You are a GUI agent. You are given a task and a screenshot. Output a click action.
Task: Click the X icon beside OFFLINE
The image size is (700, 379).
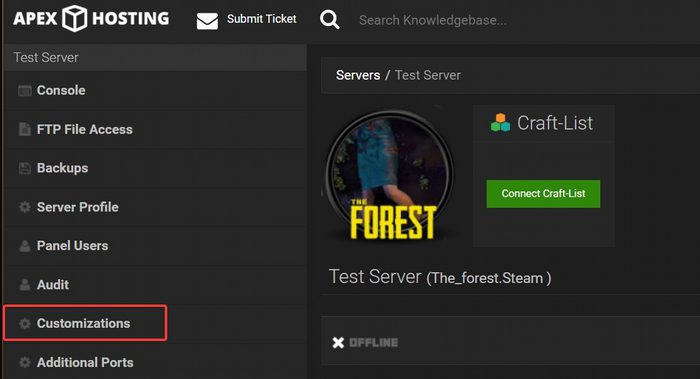[338, 342]
